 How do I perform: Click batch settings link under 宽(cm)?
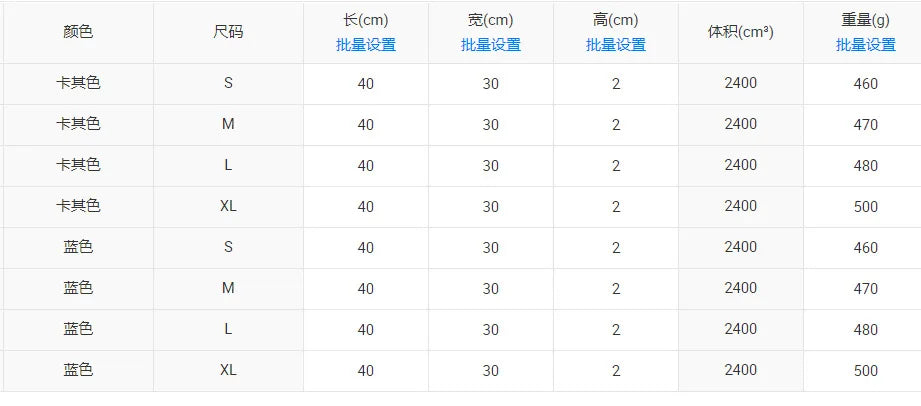click(490, 45)
